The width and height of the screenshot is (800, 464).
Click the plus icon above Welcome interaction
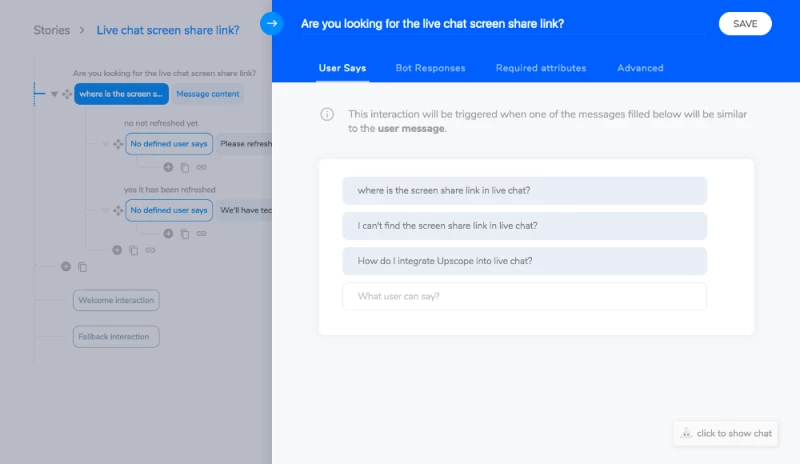pos(66,267)
